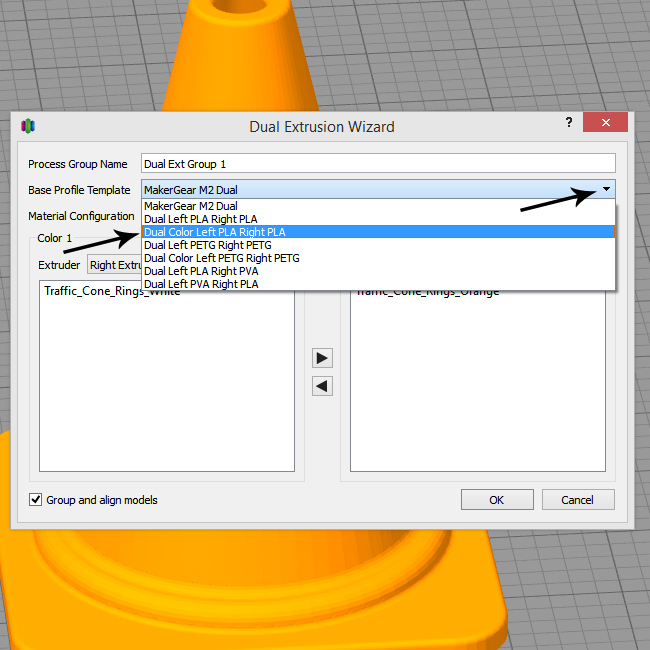Select Traffic_Cone_Rings_Orange in the right list
The width and height of the screenshot is (650, 650).
pos(427,292)
